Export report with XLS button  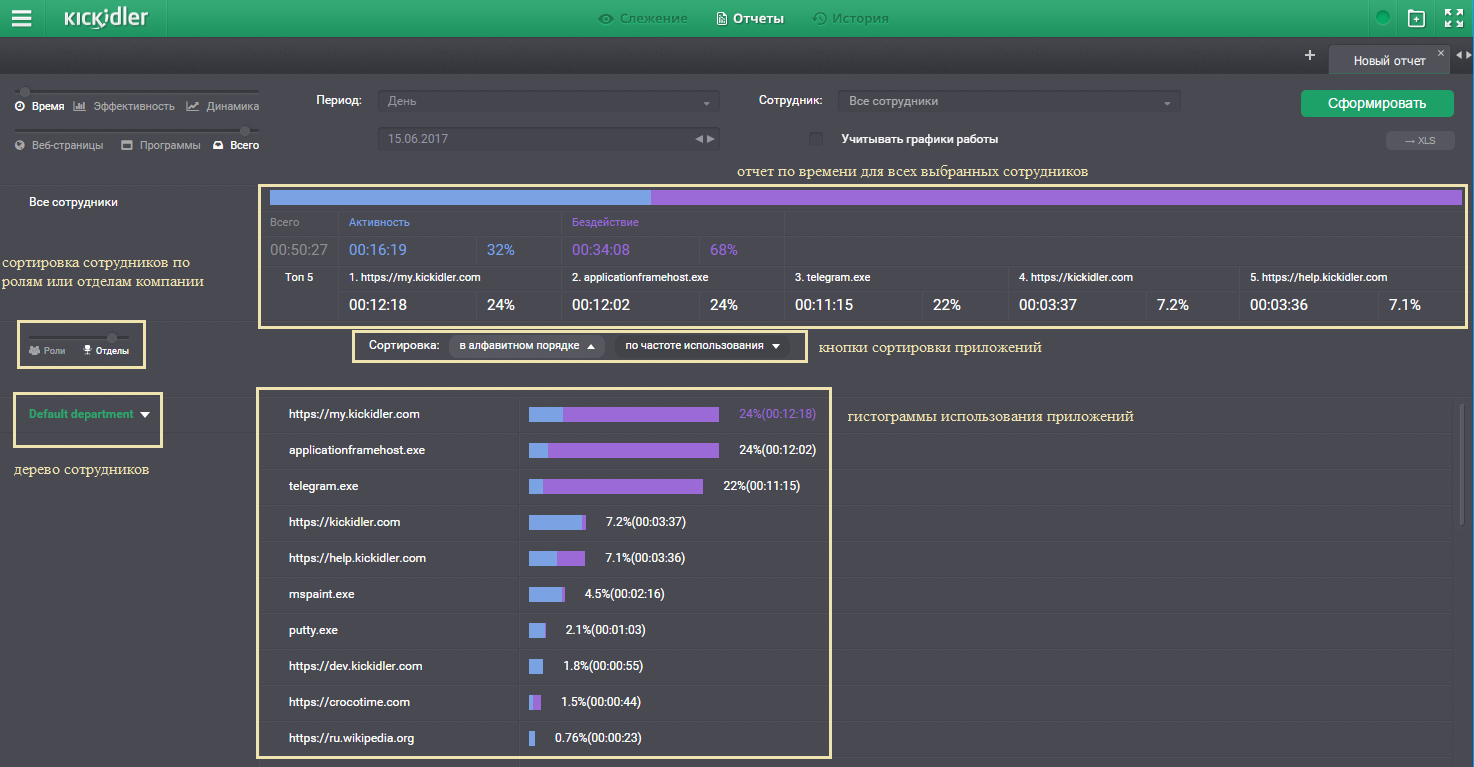pyautogui.click(x=1420, y=141)
